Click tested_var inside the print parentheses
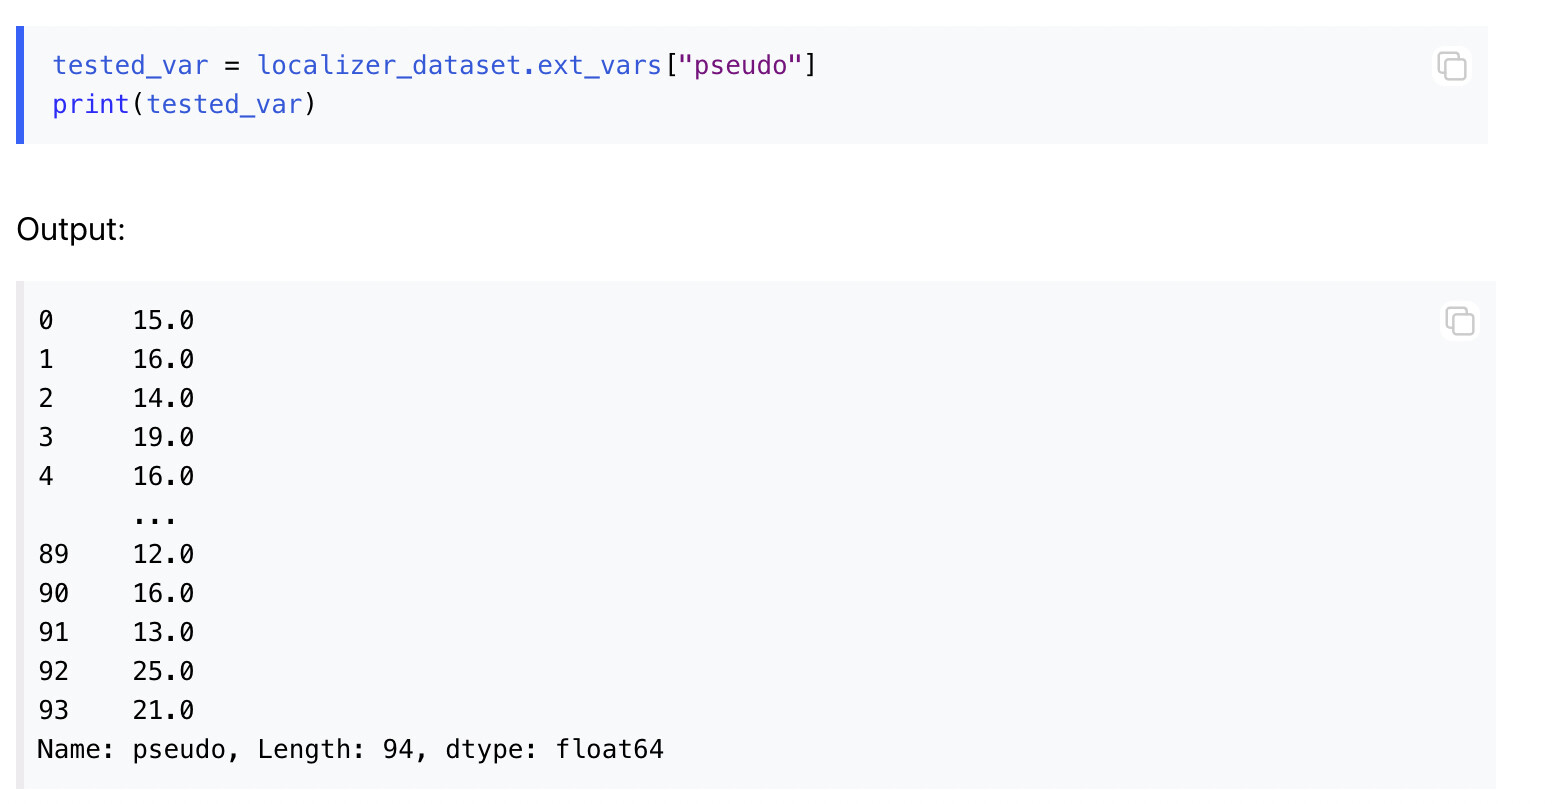 (224, 105)
